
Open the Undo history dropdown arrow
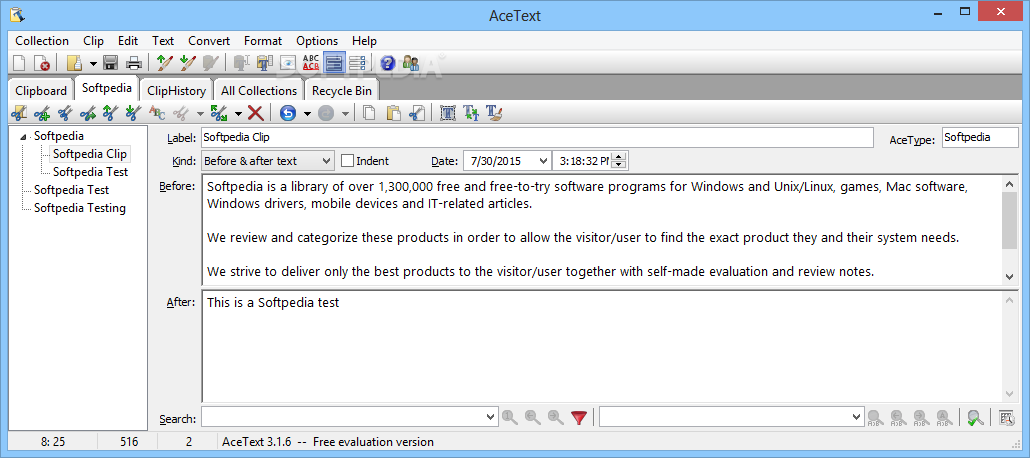[307, 114]
